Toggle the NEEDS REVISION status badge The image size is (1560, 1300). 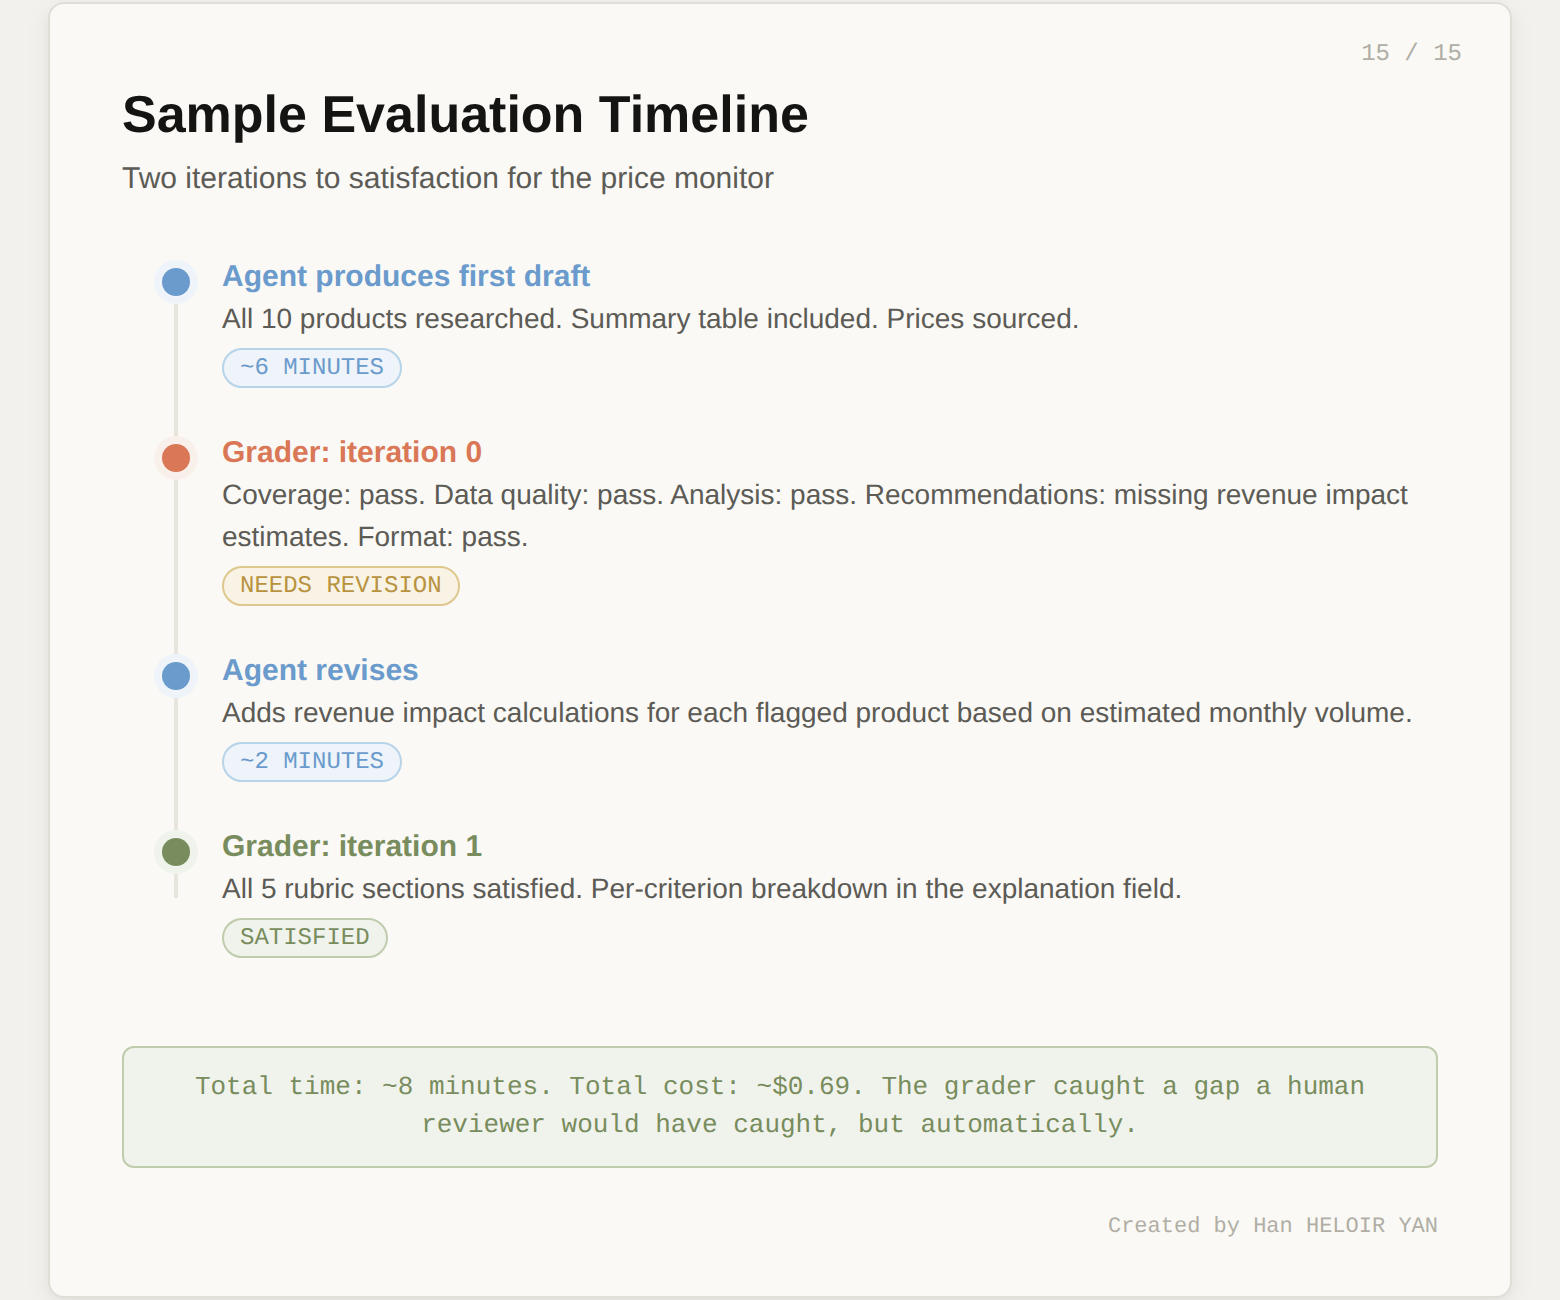point(340,585)
